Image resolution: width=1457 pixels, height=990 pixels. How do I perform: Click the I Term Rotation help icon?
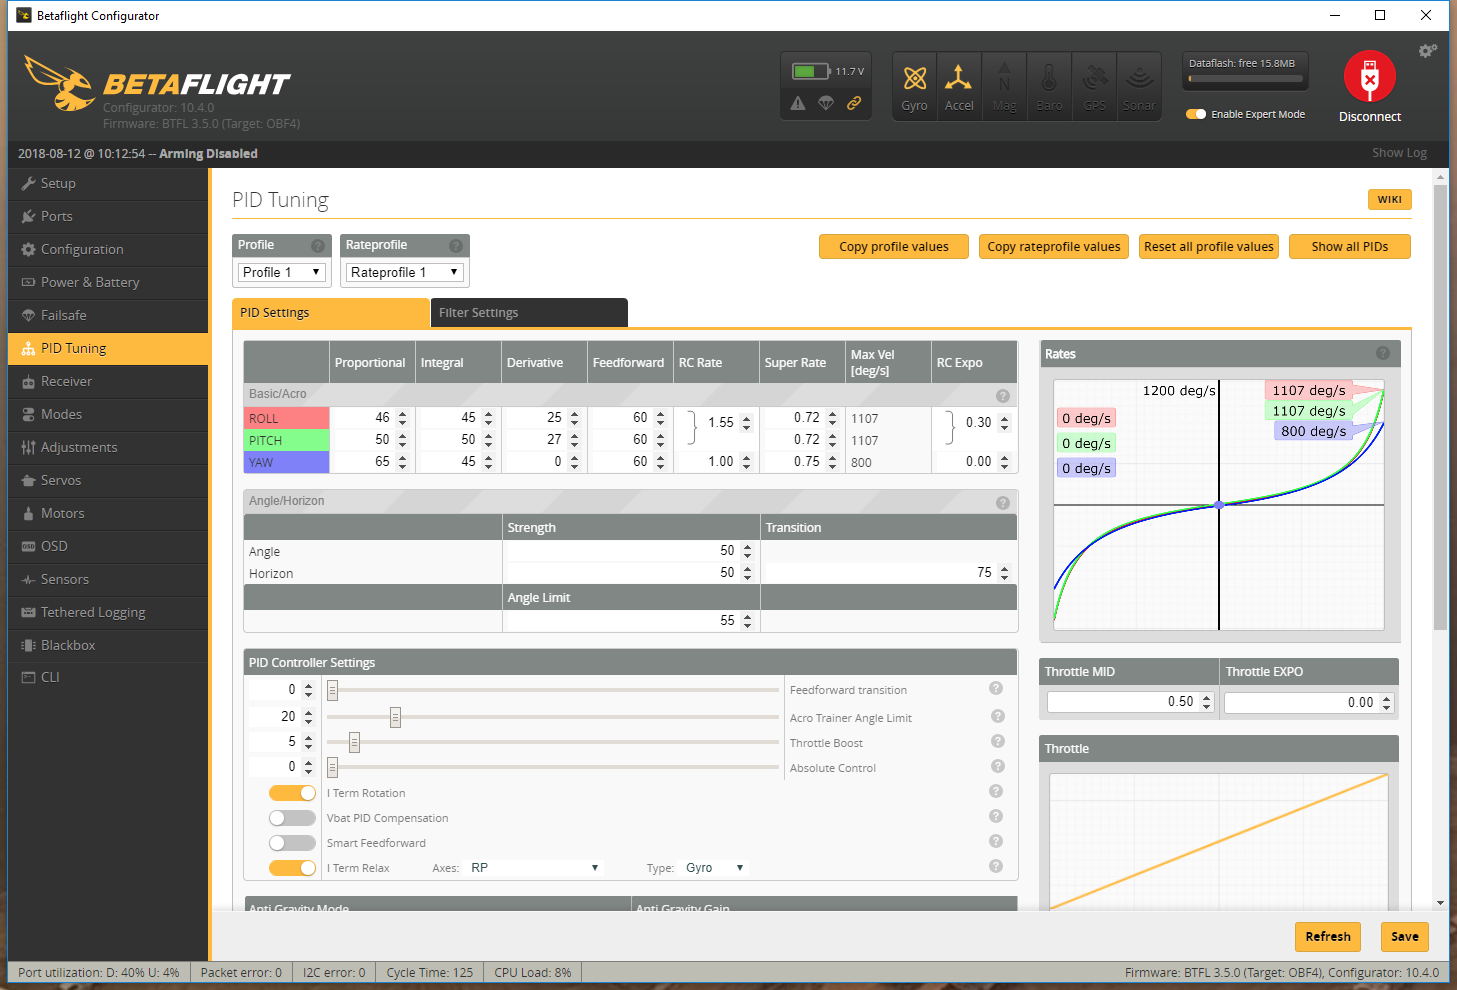tap(996, 791)
